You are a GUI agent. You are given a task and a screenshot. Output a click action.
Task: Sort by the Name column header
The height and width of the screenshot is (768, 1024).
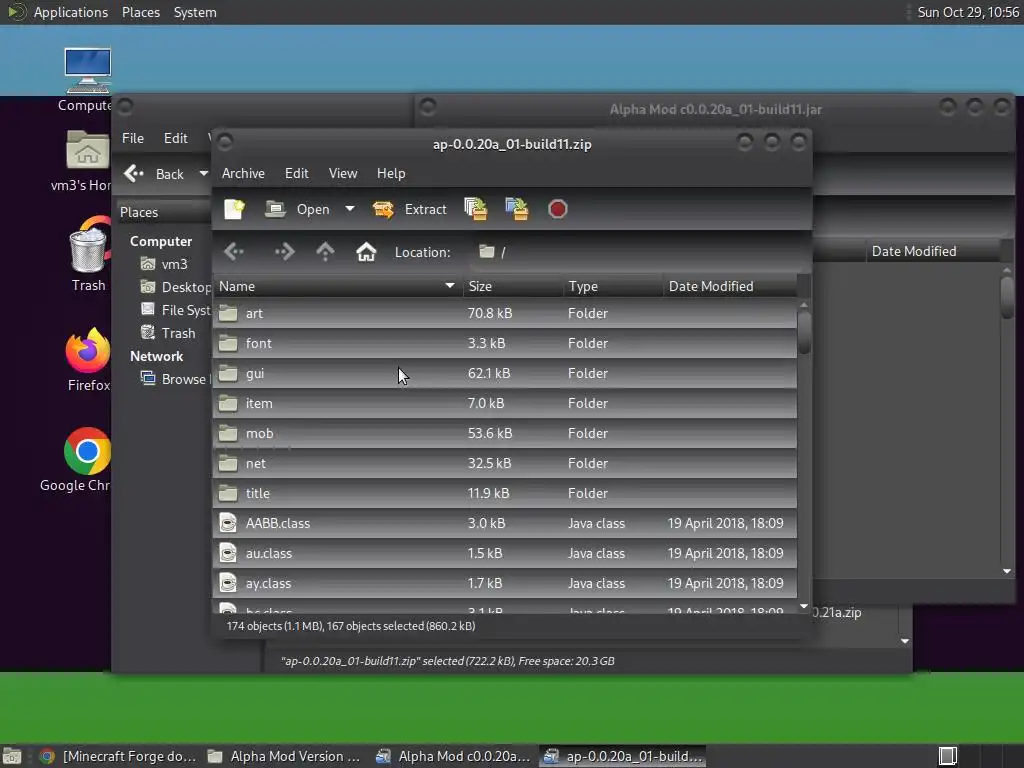click(337, 286)
